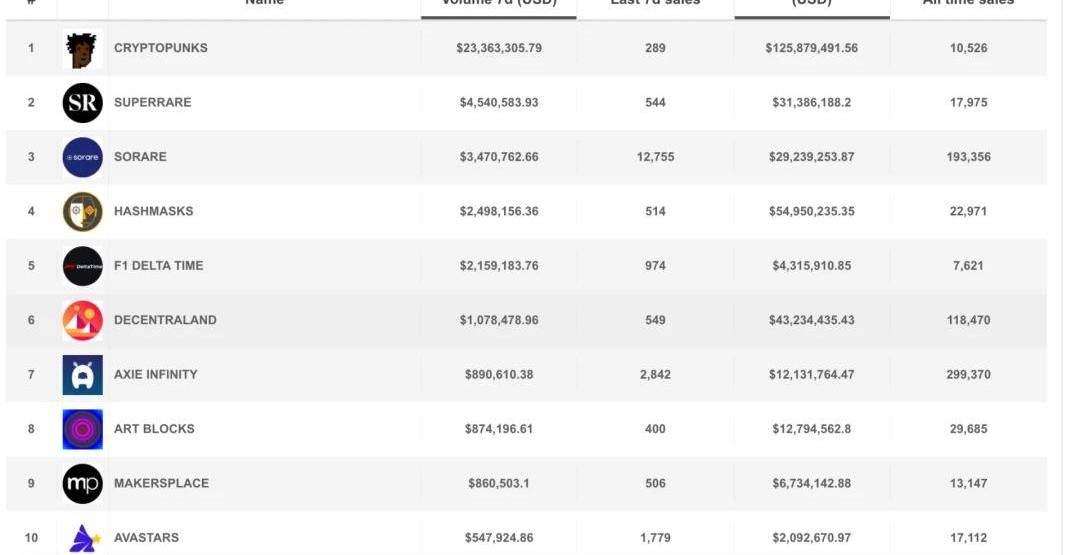Image resolution: width=1080 pixels, height=555 pixels.
Task: Go to the SUPERRARE name link
Action: pyautogui.click(x=152, y=102)
